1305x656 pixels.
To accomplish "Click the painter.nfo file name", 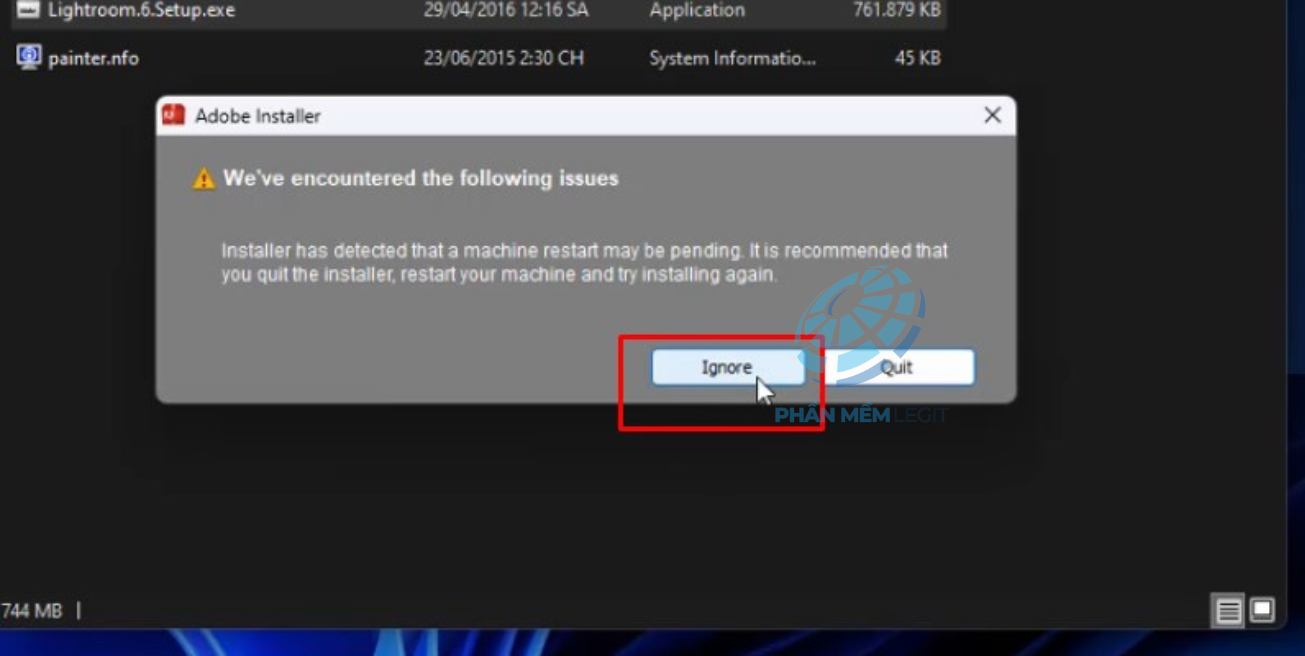I will [93, 58].
